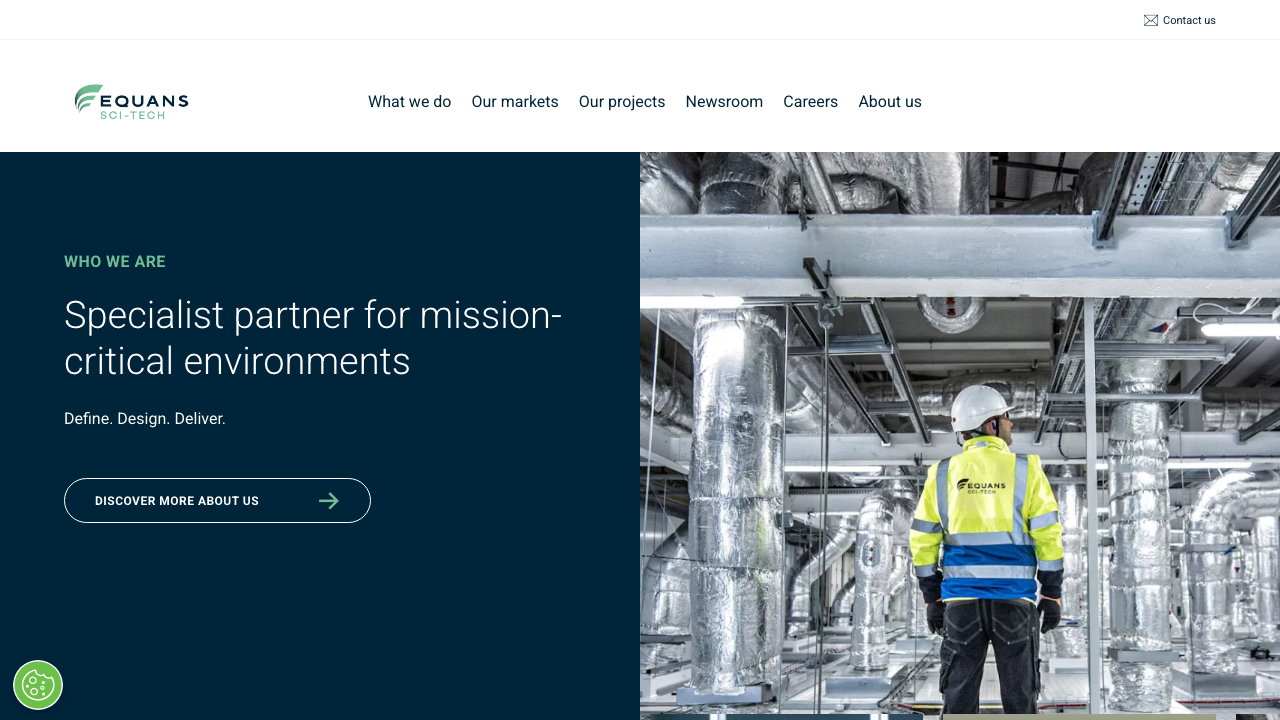Screen dimensions: 1280x720
Task: Click the DISCOVER MORE ABOUT US button
Action: pyautogui.click(x=217, y=500)
